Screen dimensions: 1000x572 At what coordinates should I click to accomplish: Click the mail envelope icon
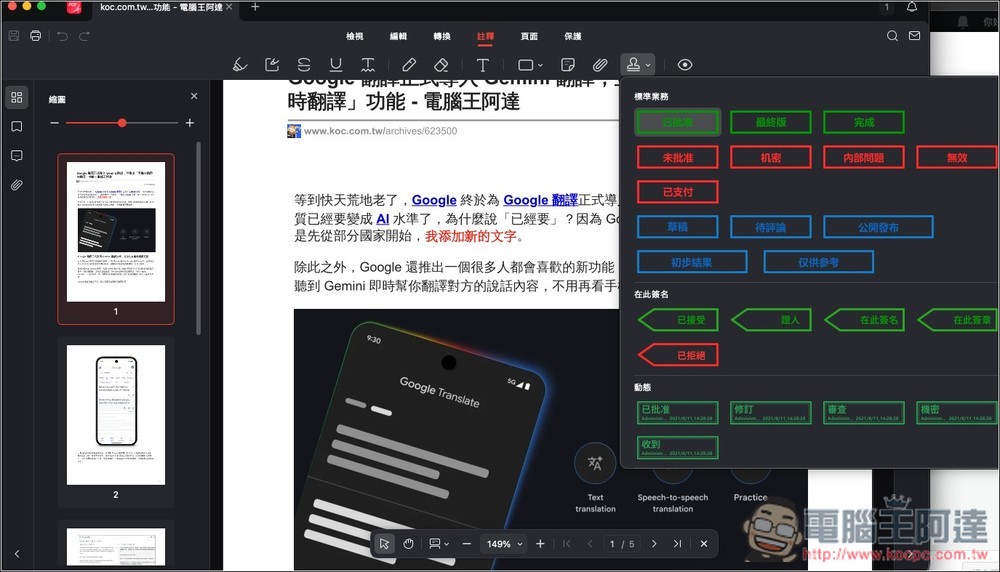(x=915, y=36)
